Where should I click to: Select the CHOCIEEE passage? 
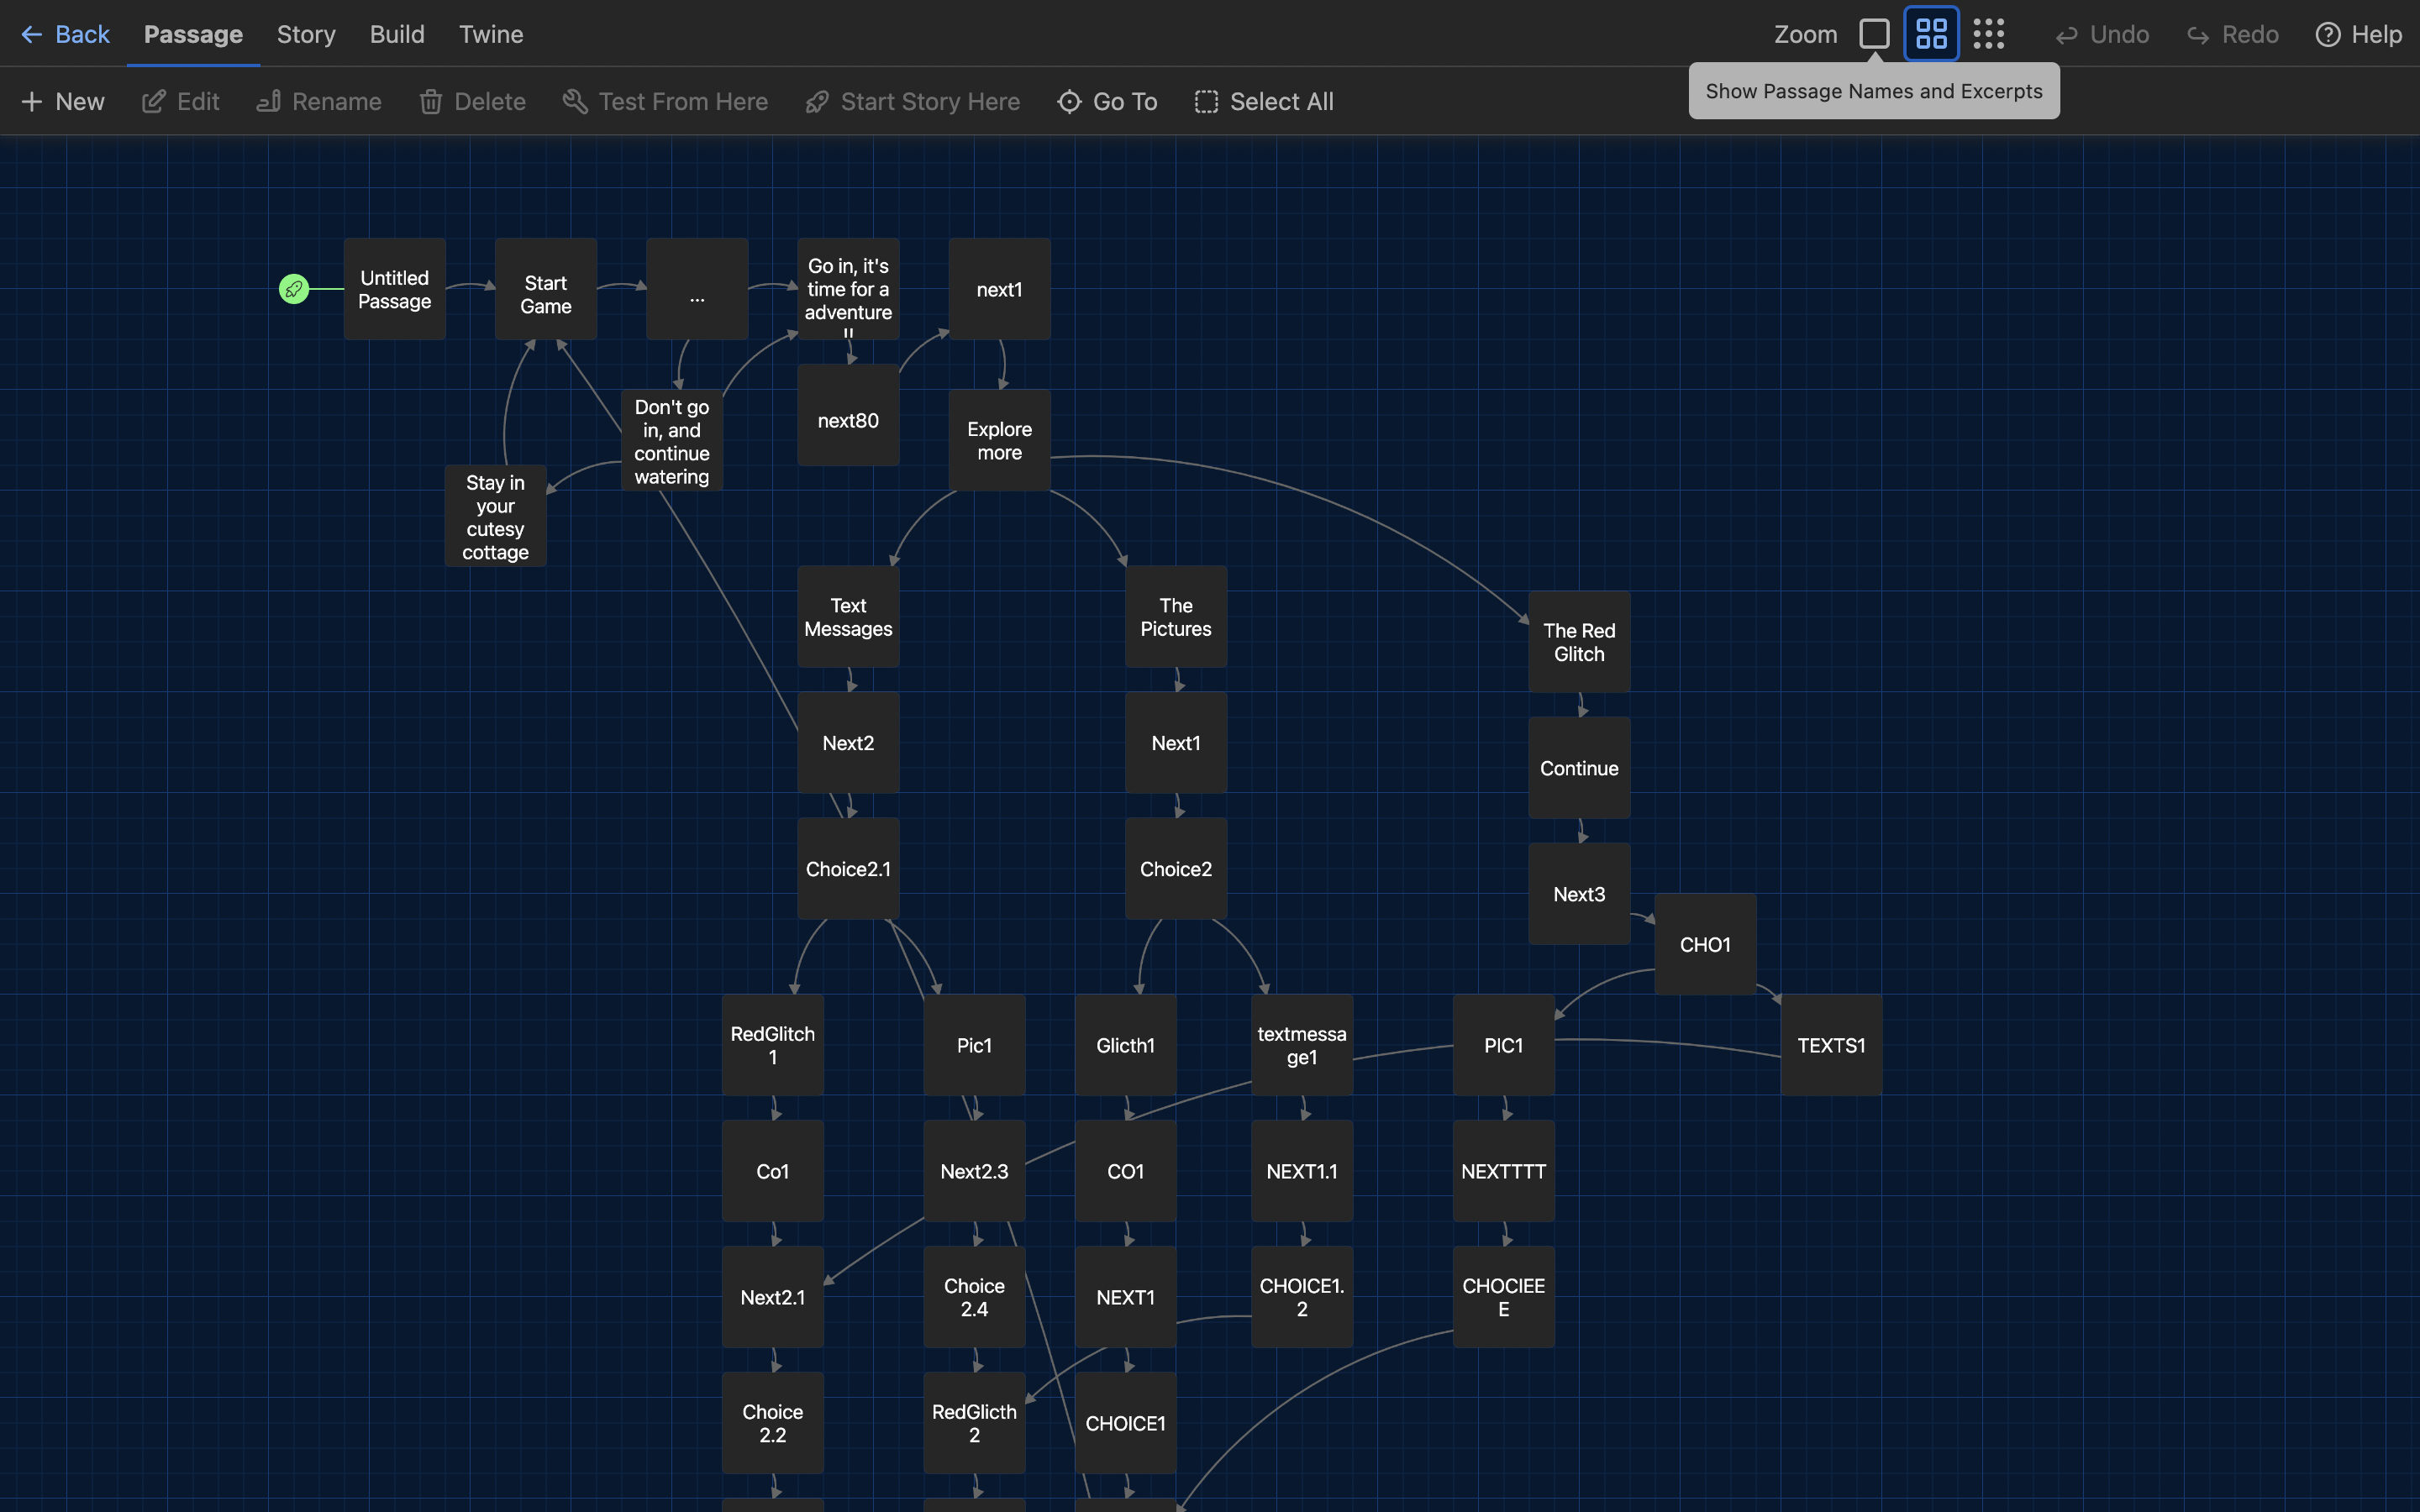click(x=1503, y=1297)
